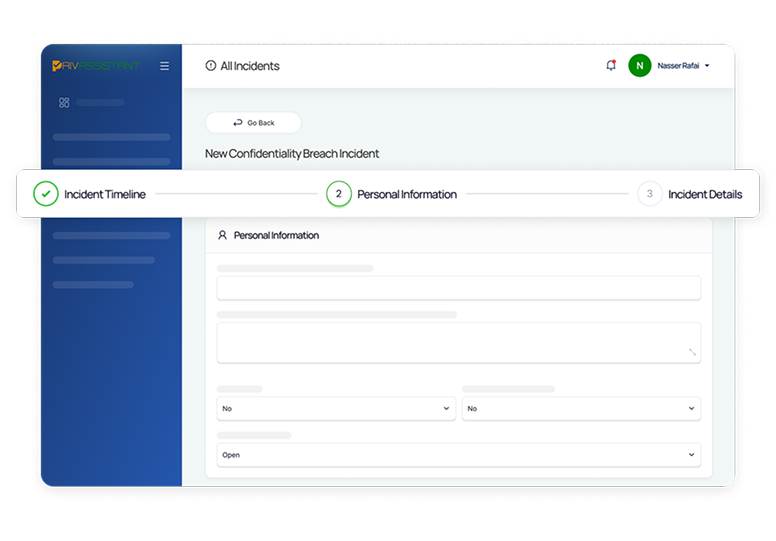Image resolution: width=776 pixels, height=541 pixels.
Task: Switch to the Personal Information step
Action: tap(406, 194)
